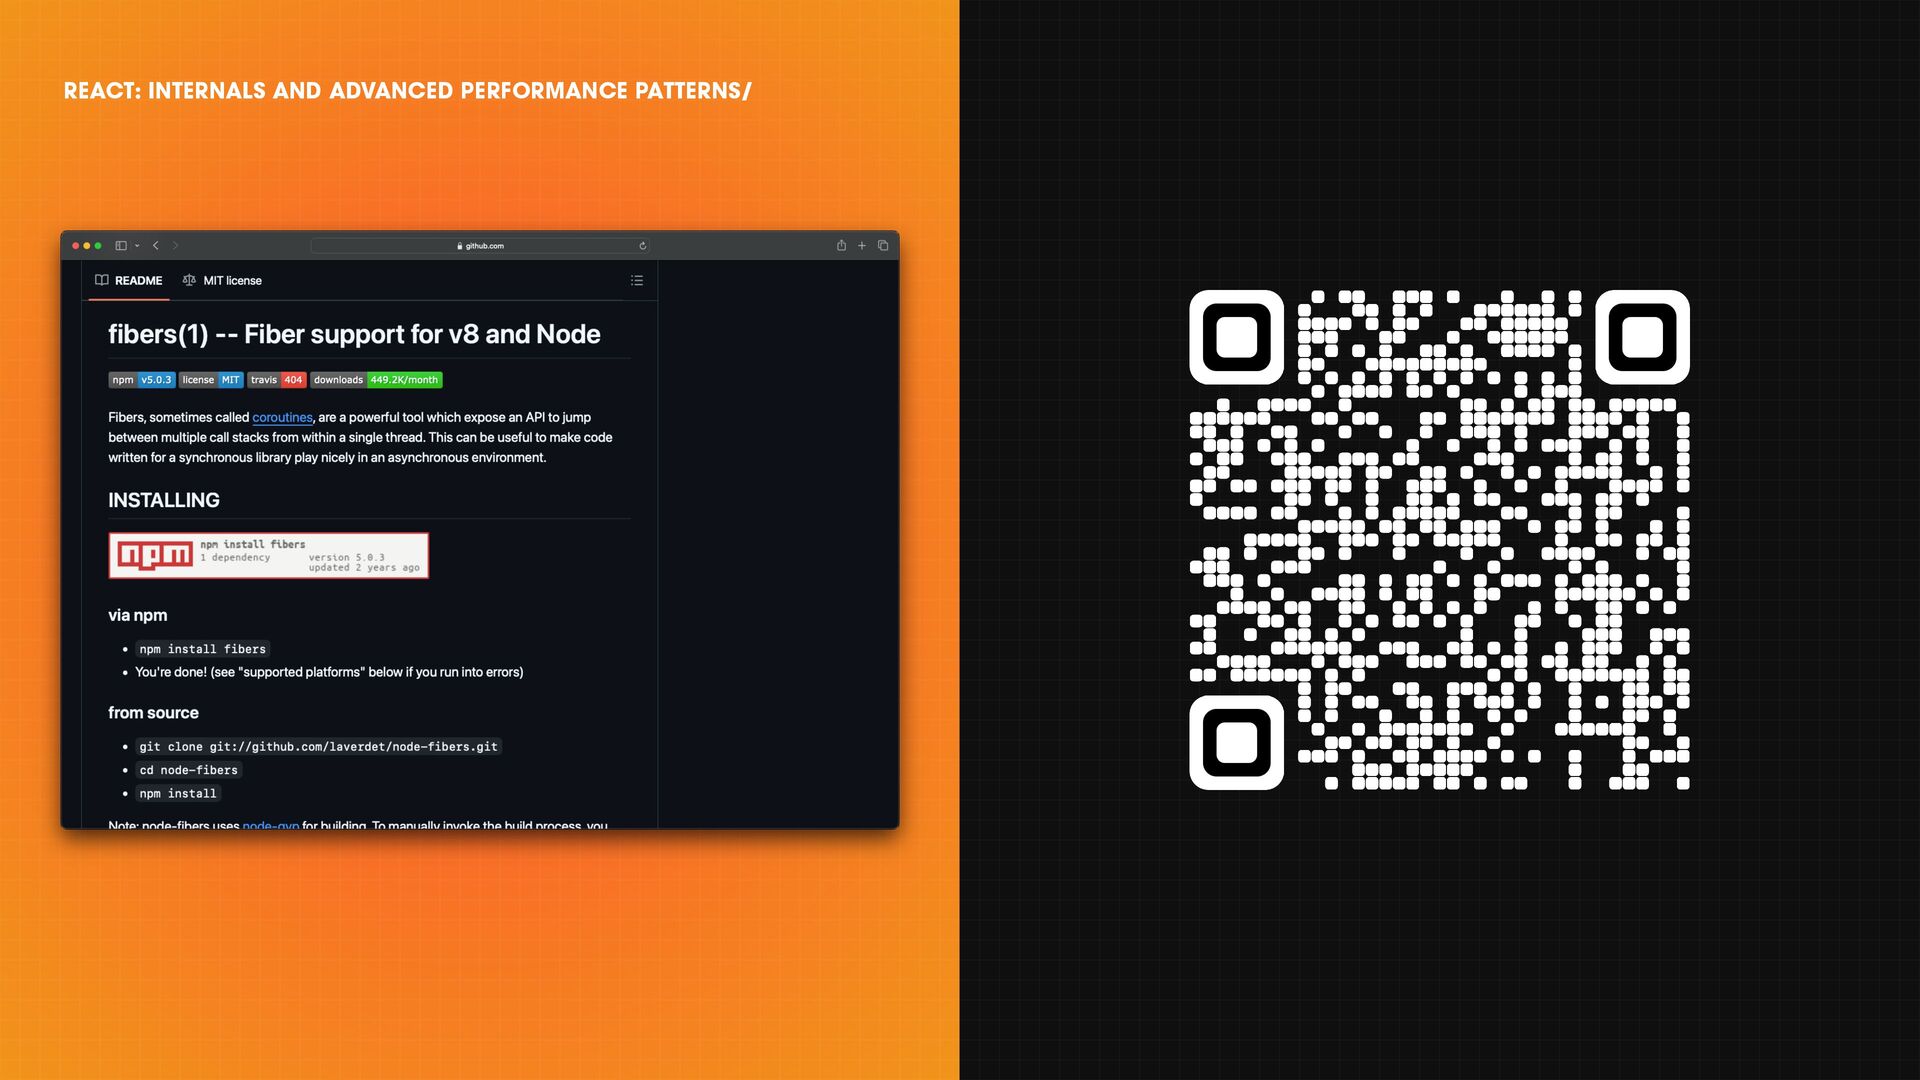Switch to the README tab
The image size is (1920, 1080).
(129, 281)
